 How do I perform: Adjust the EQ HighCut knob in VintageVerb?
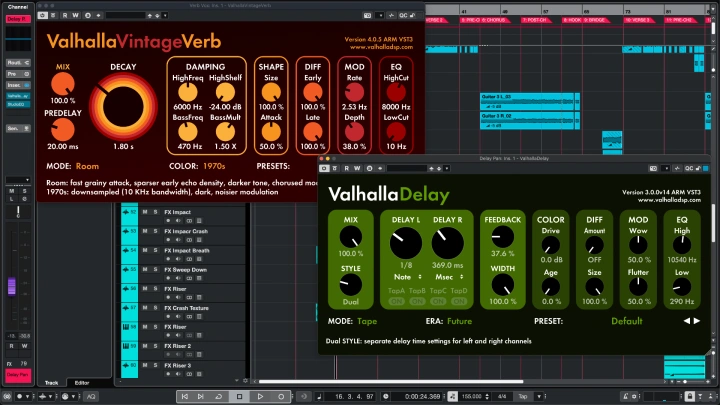click(x=396, y=92)
